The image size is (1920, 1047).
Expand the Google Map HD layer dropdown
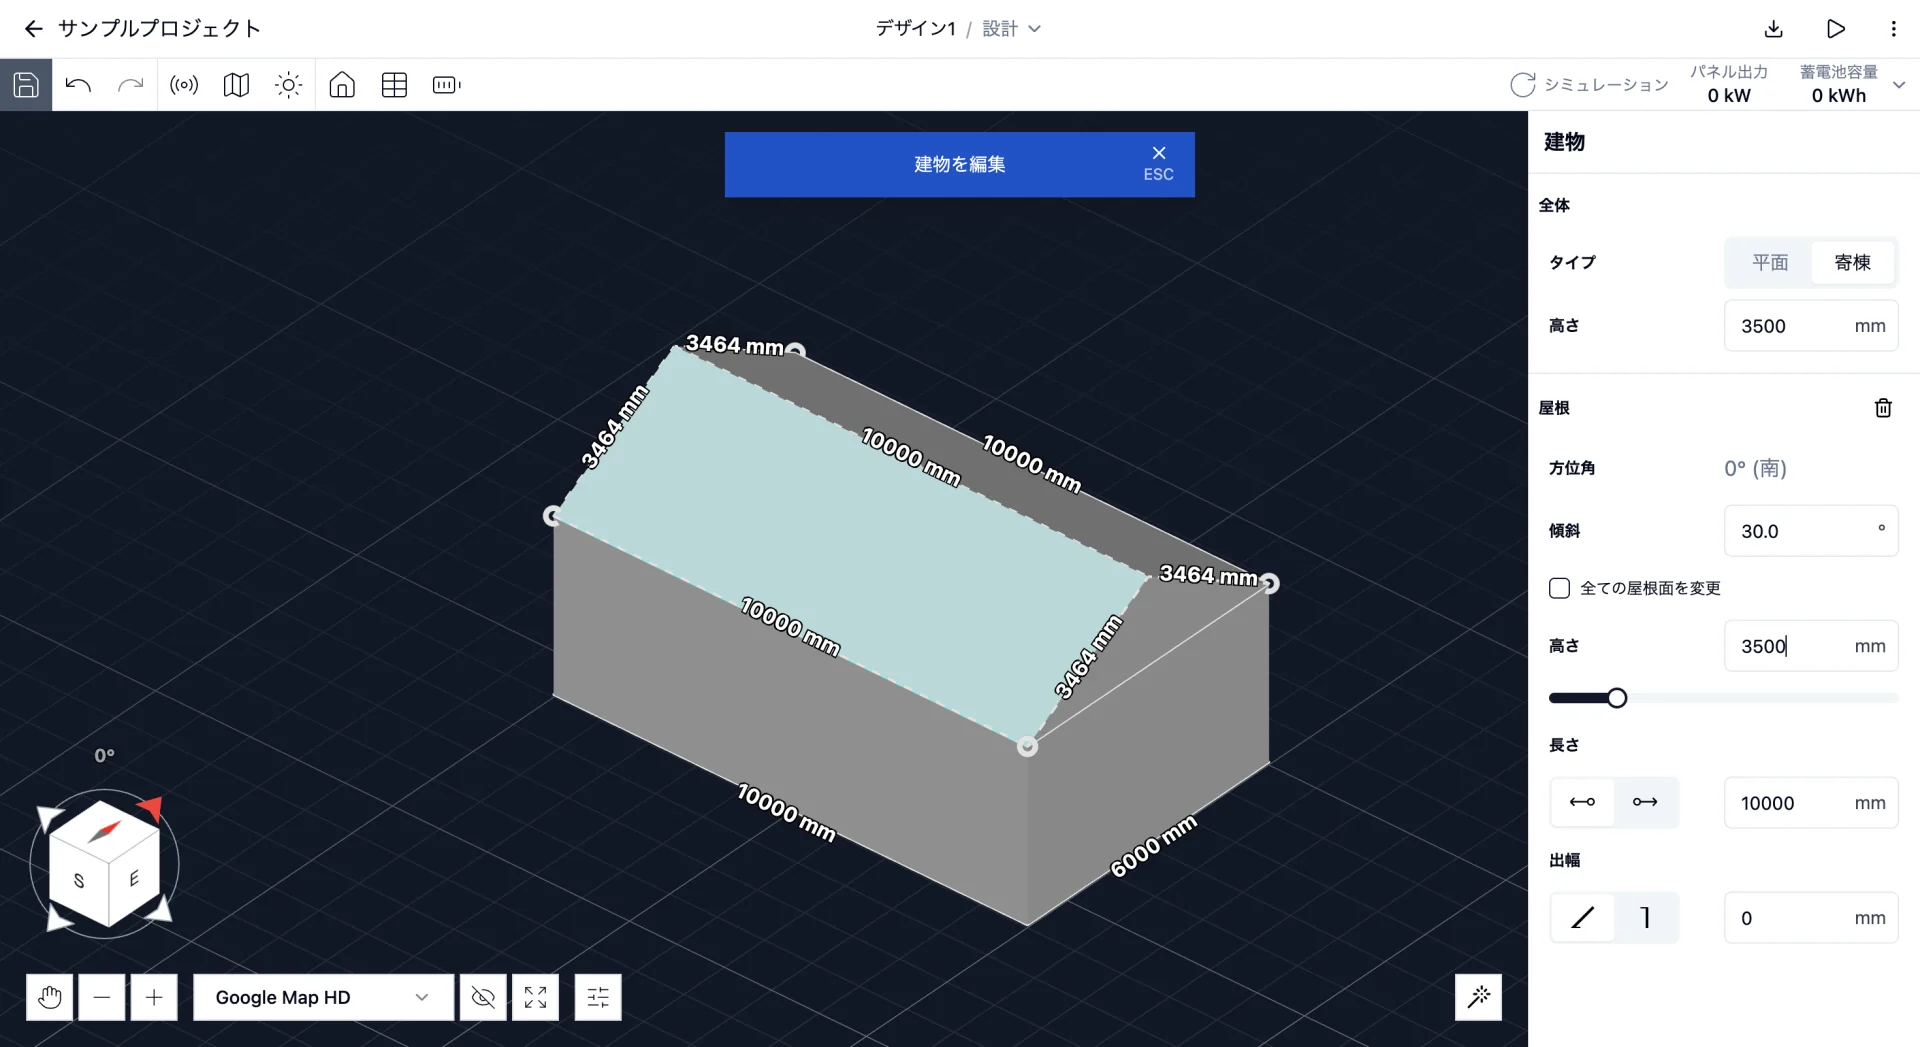coord(323,997)
